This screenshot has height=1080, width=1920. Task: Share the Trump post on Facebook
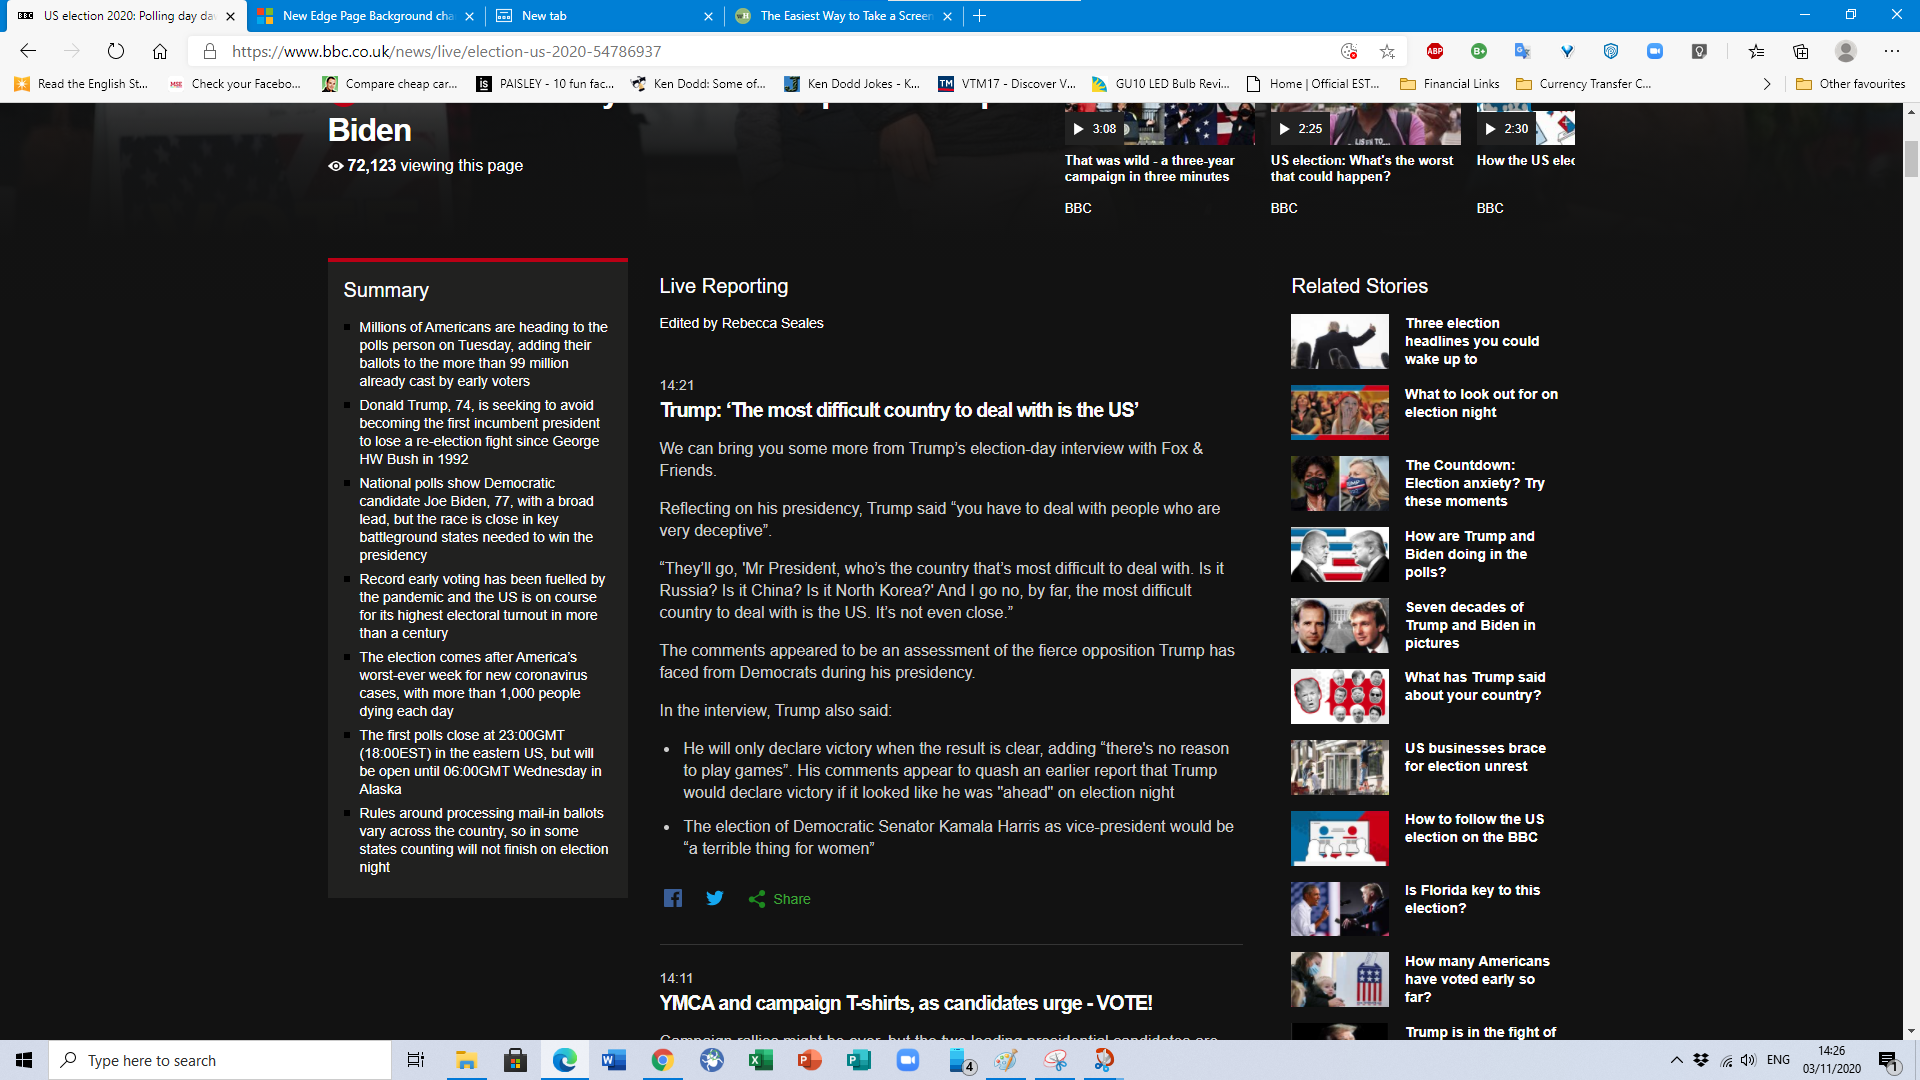point(673,898)
